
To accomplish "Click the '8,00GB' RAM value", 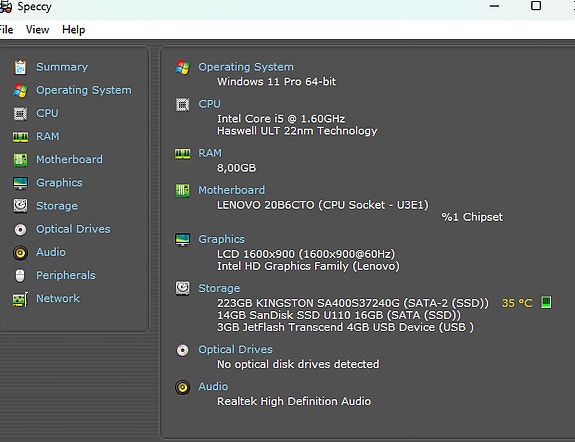I will (x=237, y=168).
